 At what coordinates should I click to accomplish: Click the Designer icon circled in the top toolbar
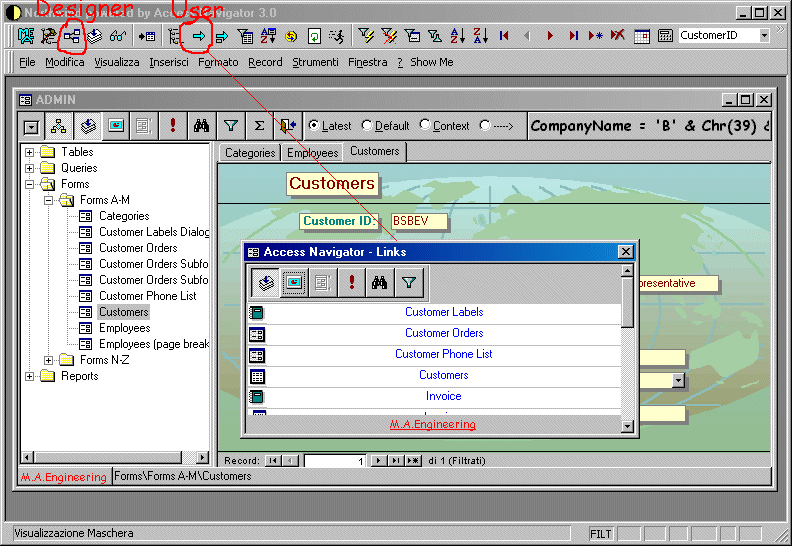[72, 36]
